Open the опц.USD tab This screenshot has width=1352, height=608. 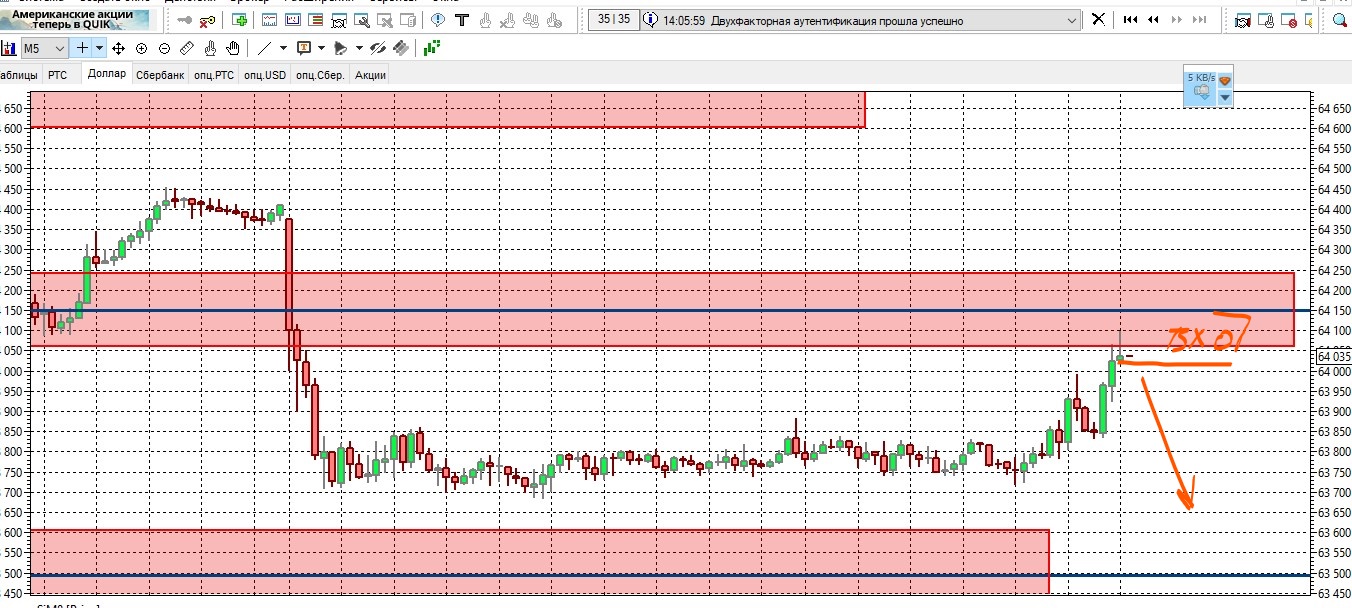[265, 75]
